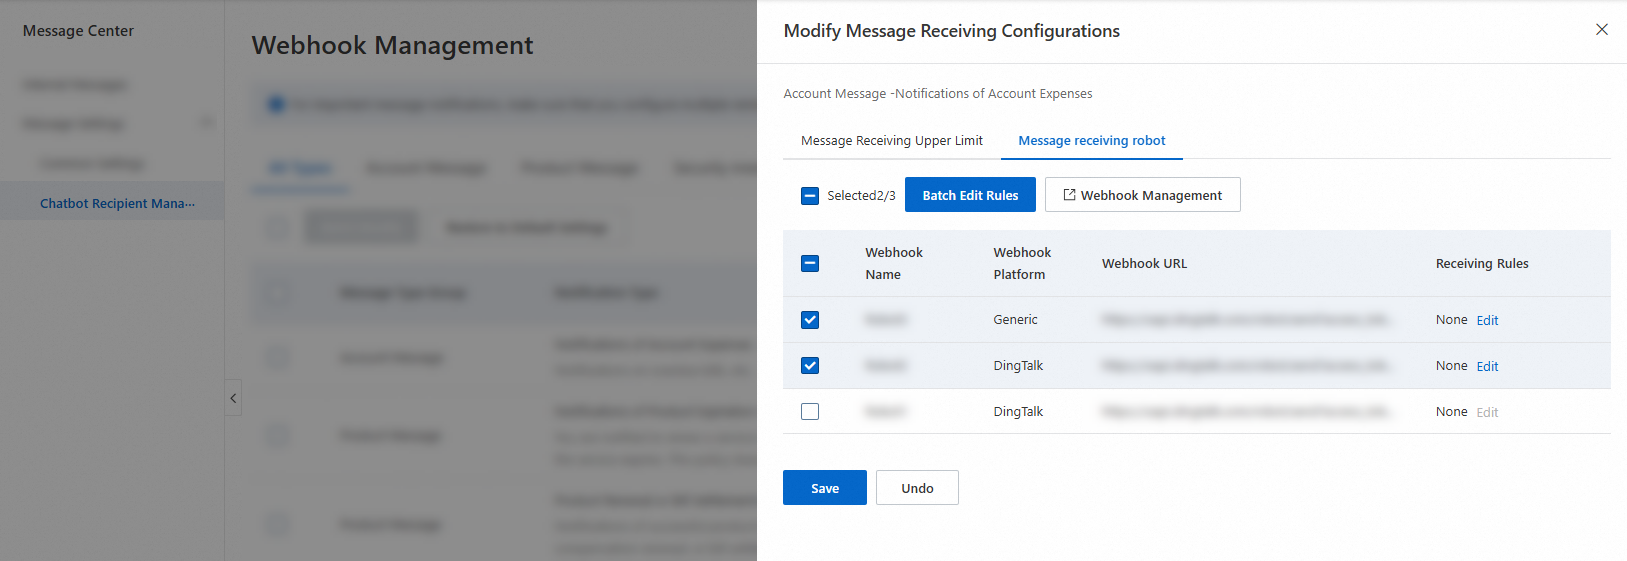
Task: Edit rules for the checked DingTalk row
Action: (1487, 367)
